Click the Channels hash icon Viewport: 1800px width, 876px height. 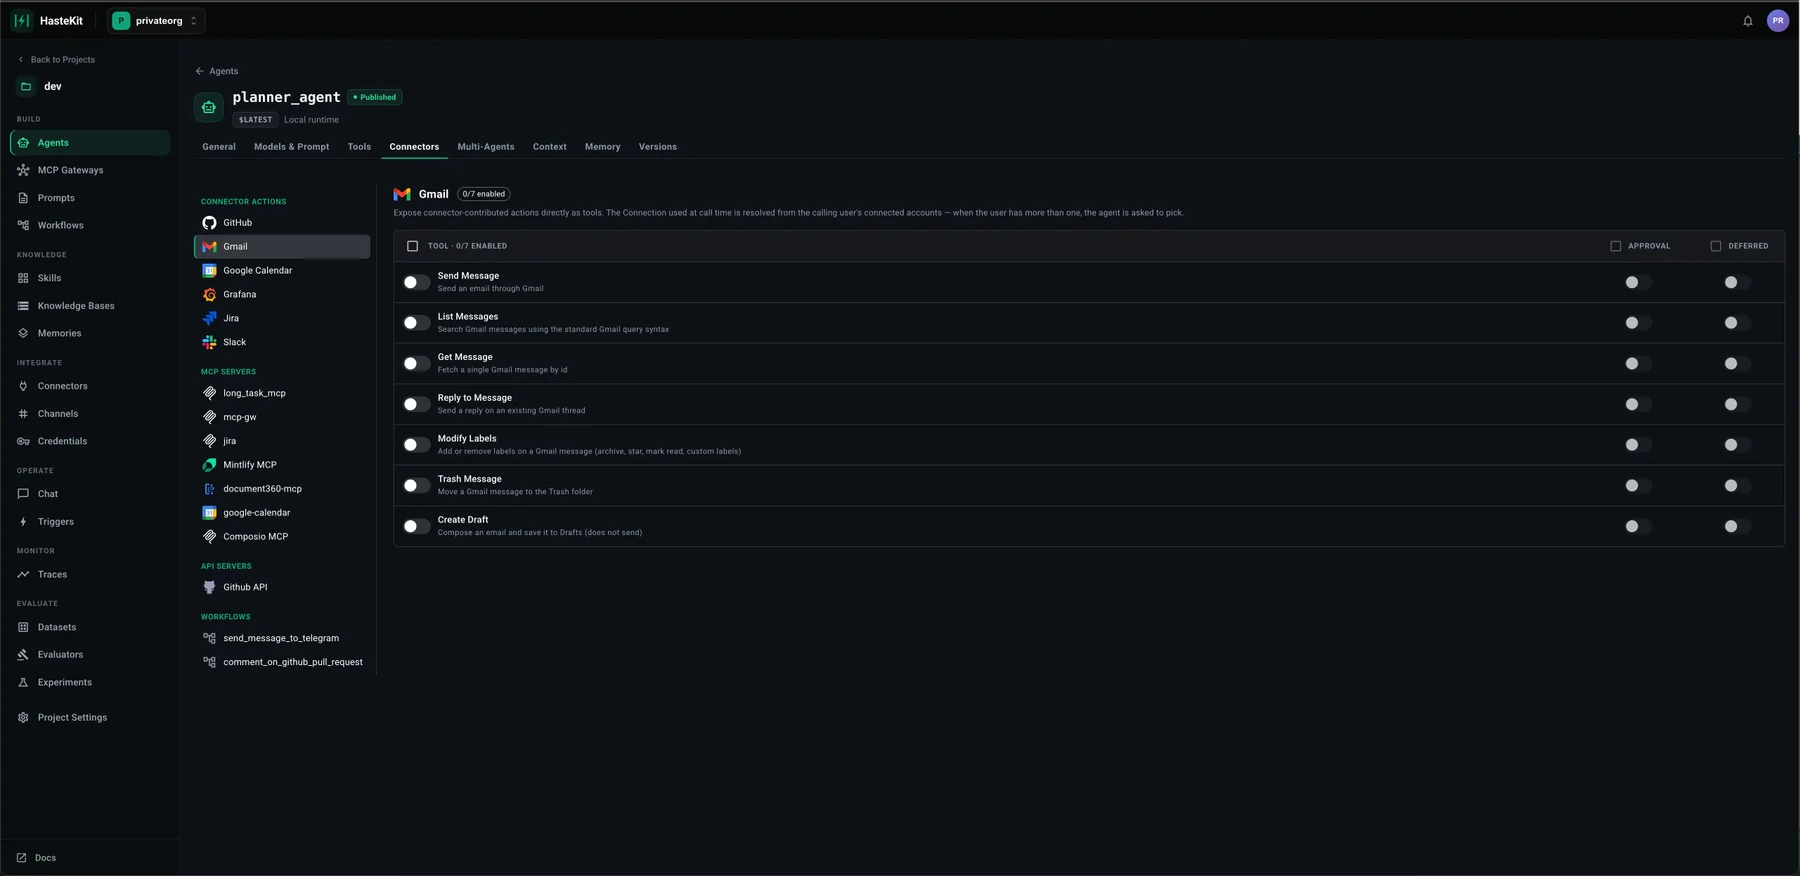click(23, 414)
